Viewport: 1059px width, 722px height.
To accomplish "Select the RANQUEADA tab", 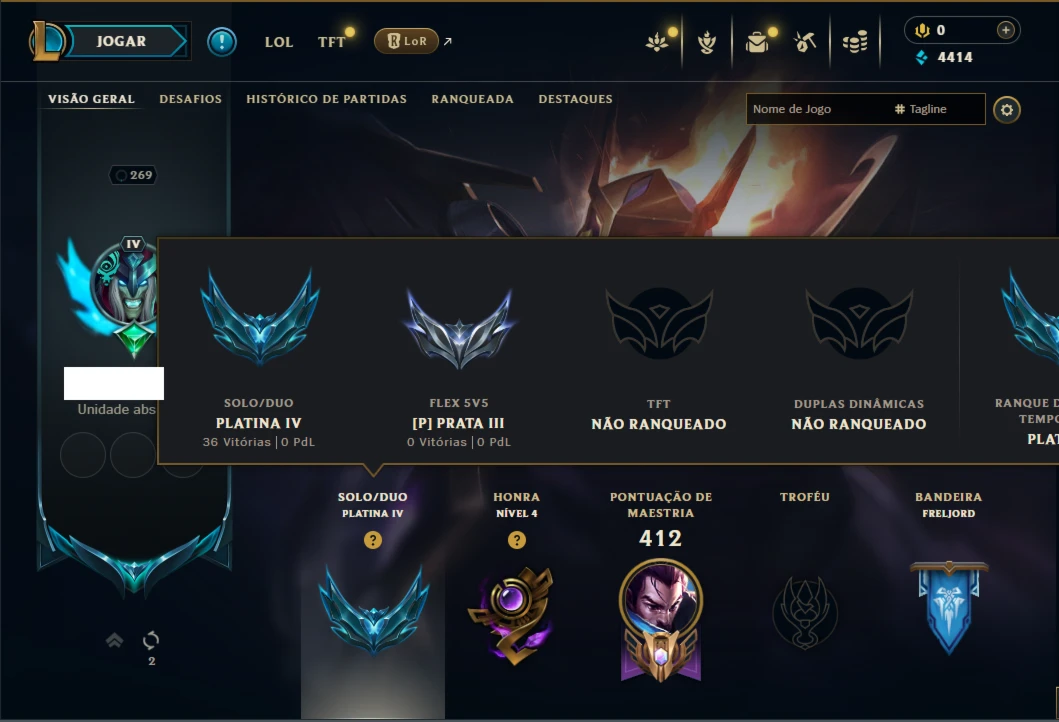I will click(472, 99).
